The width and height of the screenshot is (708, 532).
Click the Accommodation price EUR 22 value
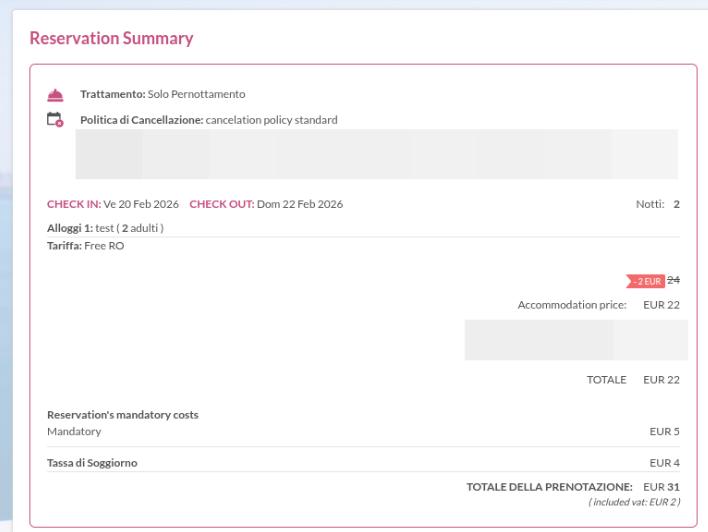[661, 305]
